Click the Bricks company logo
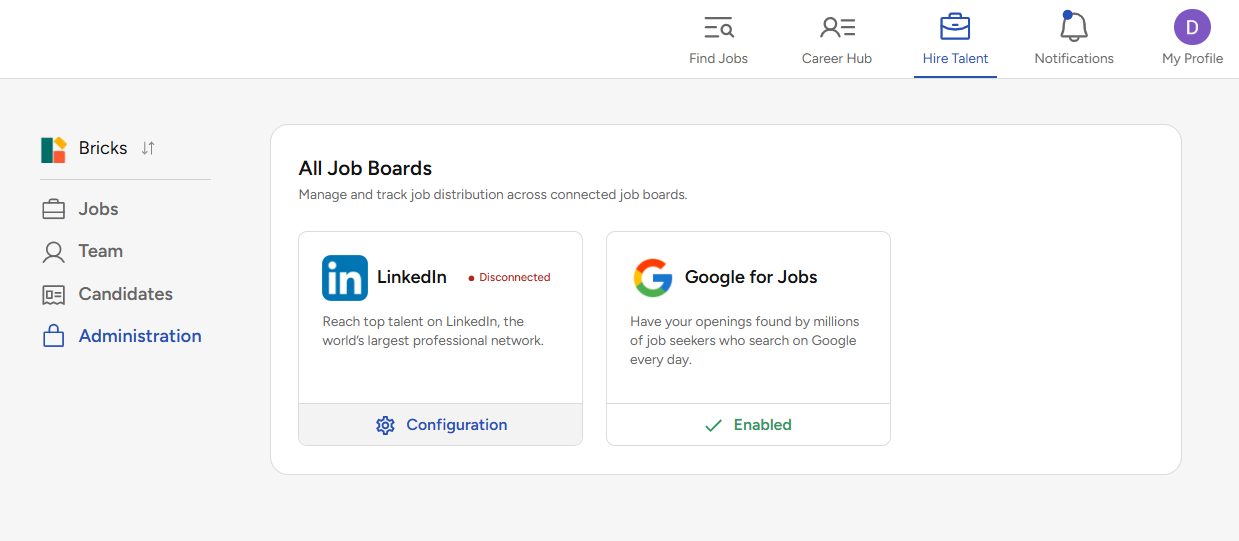This screenshot has height=541, width=1239. [53, 149]
